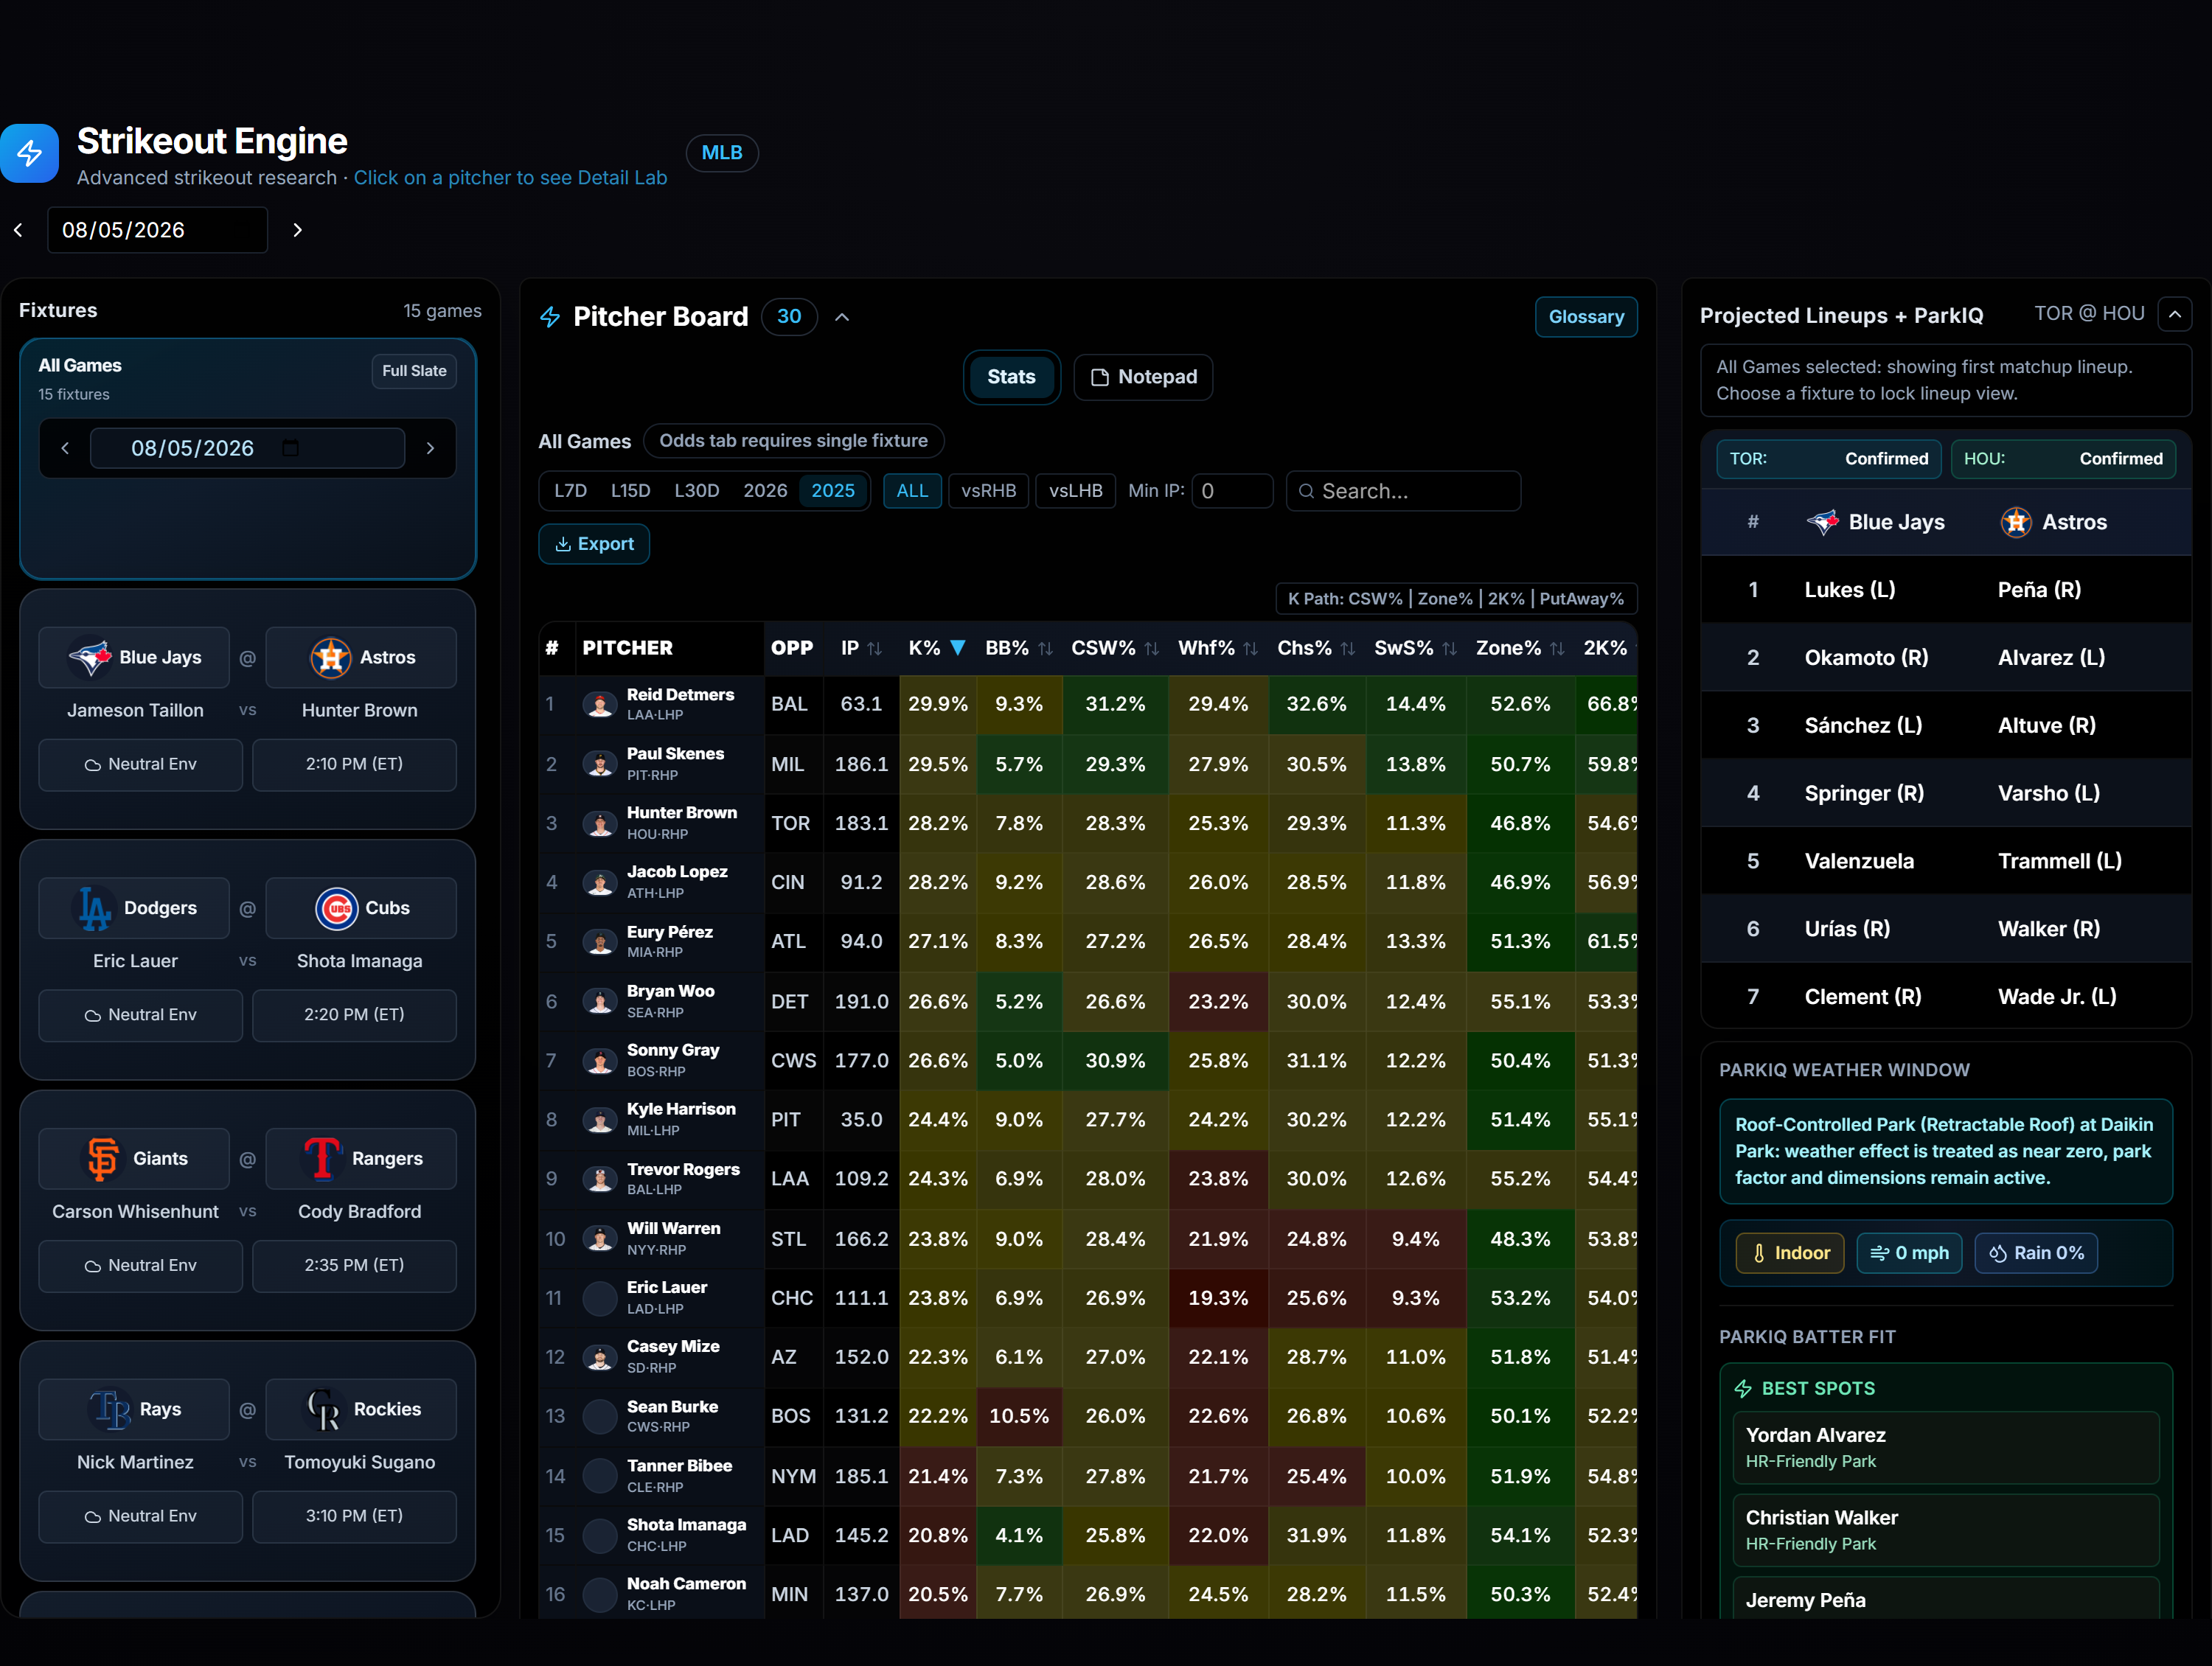This screenshot has height=1666, width=2212.
Task: Click the Giants logo in fixtures
Action: (x=103, y=1159)
